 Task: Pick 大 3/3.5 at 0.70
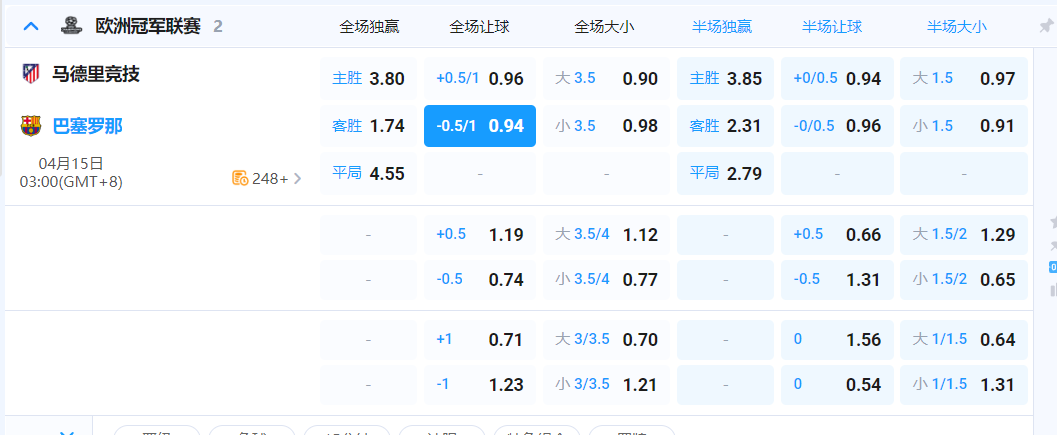click(x=607, y=339)
